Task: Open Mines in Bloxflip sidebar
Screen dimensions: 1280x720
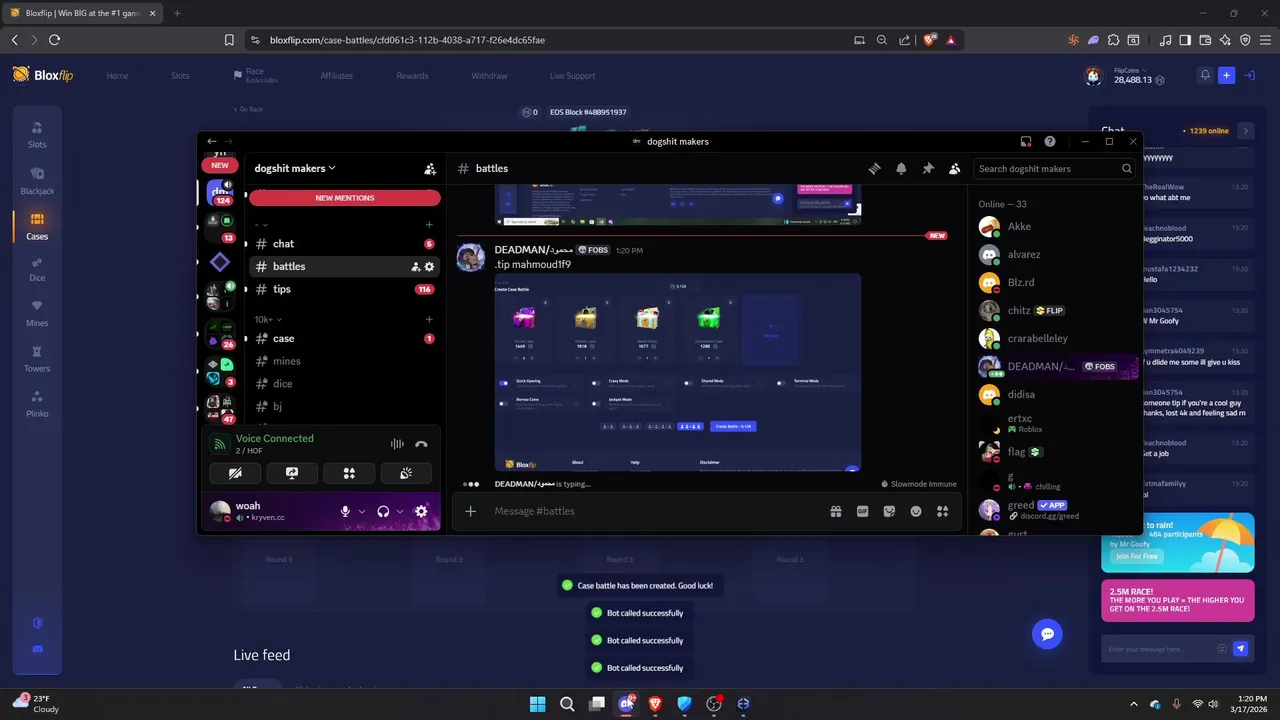Action: point(37,313)
